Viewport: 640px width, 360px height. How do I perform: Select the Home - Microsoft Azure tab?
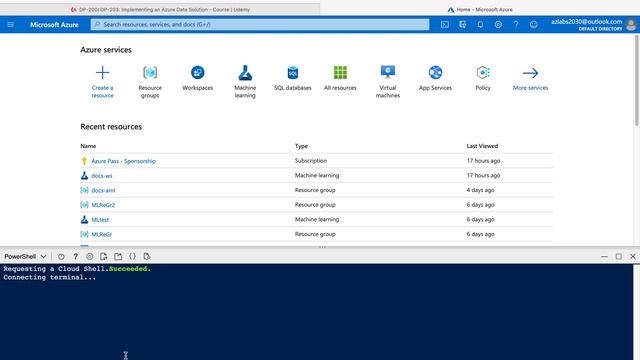tap(480, 9)
